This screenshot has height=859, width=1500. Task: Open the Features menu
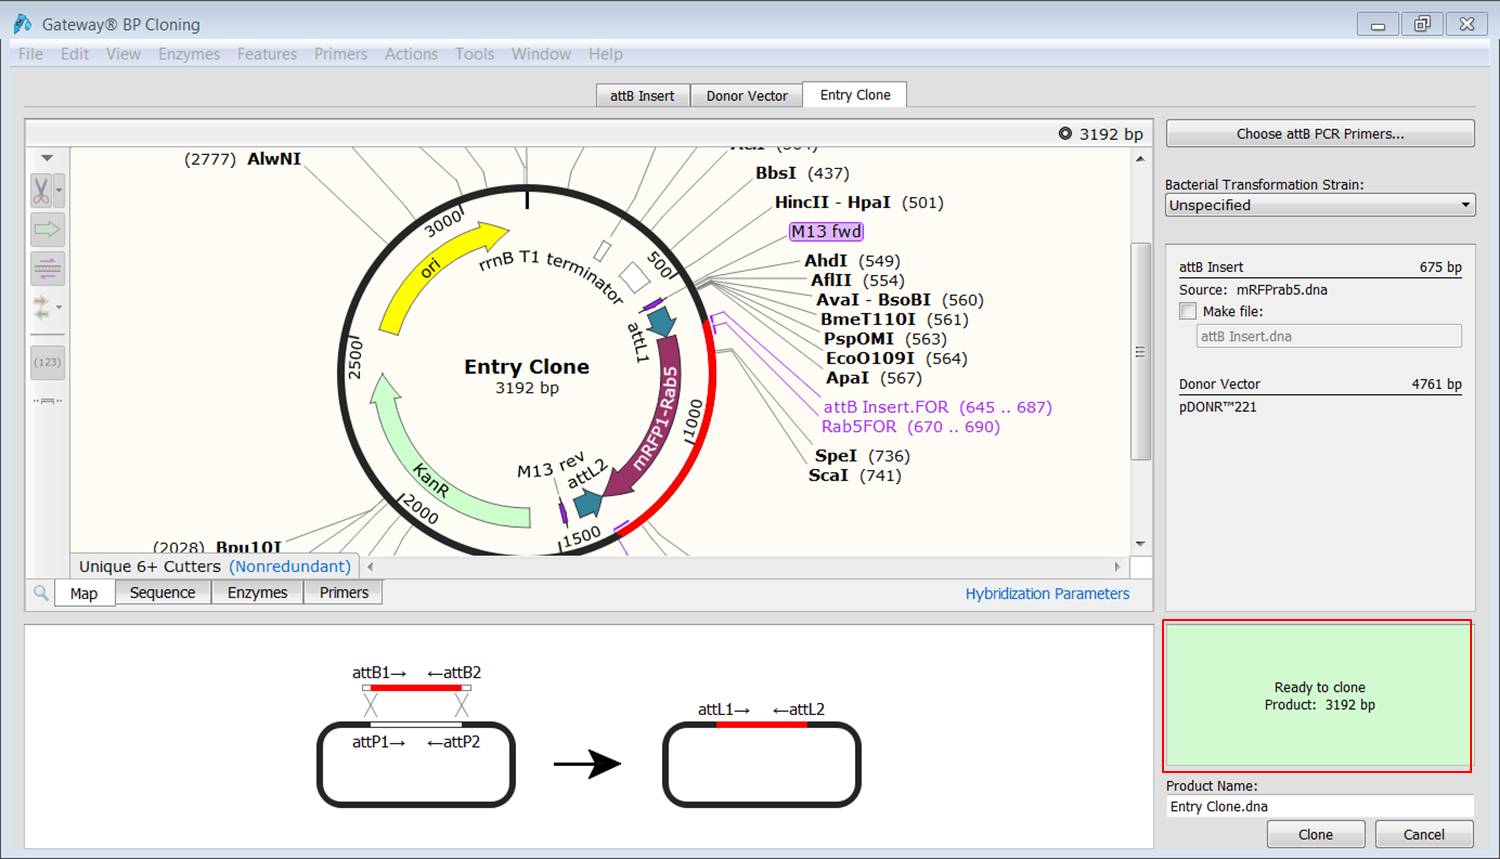[267, 54]
